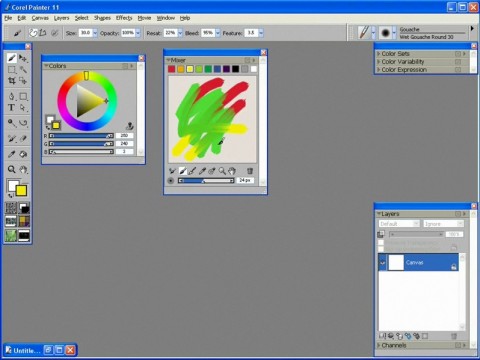This screenshot has height=360, width=480.
Task: Select the Mixer Dirty Brush mode icon
Action: pos(172,171)
